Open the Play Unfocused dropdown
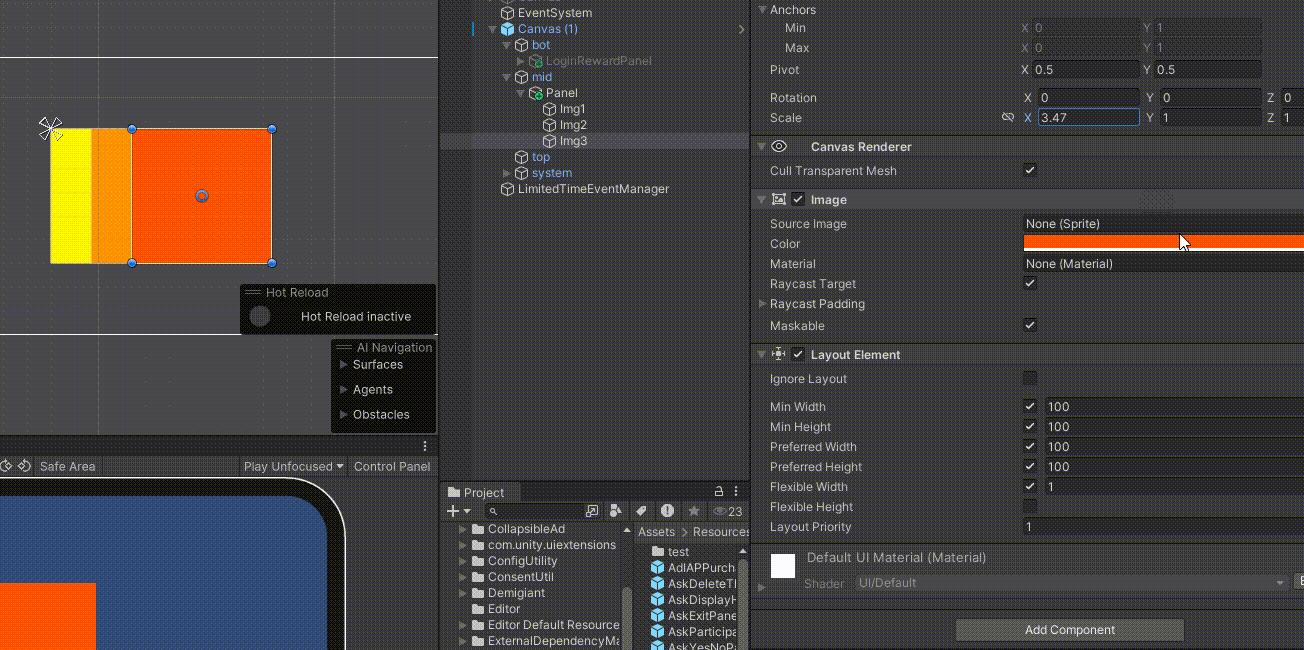Image resolution: width=1304 pixels, height=650 pixels. click(294, 466)
